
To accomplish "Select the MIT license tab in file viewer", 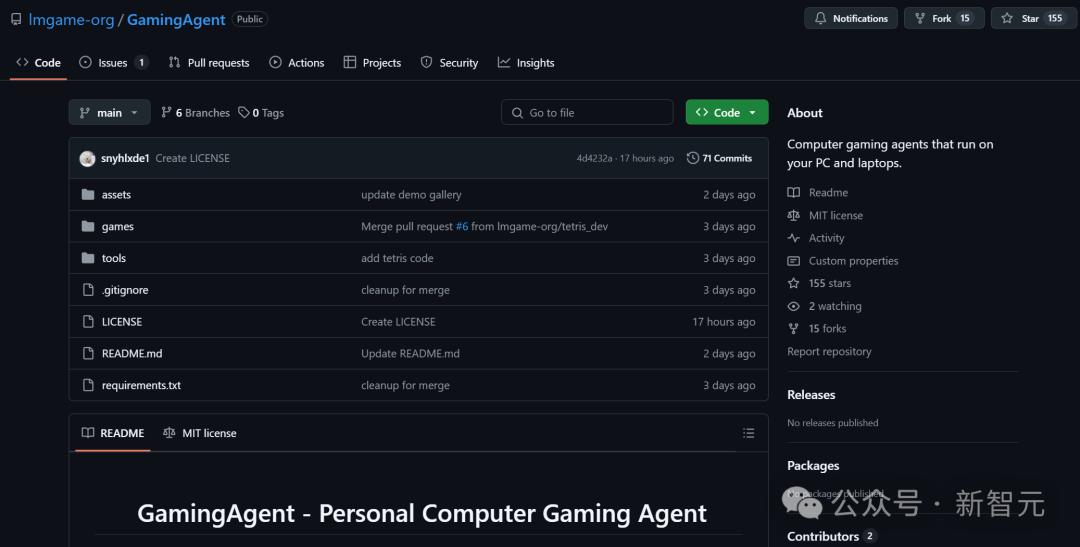I will (200, 433).
